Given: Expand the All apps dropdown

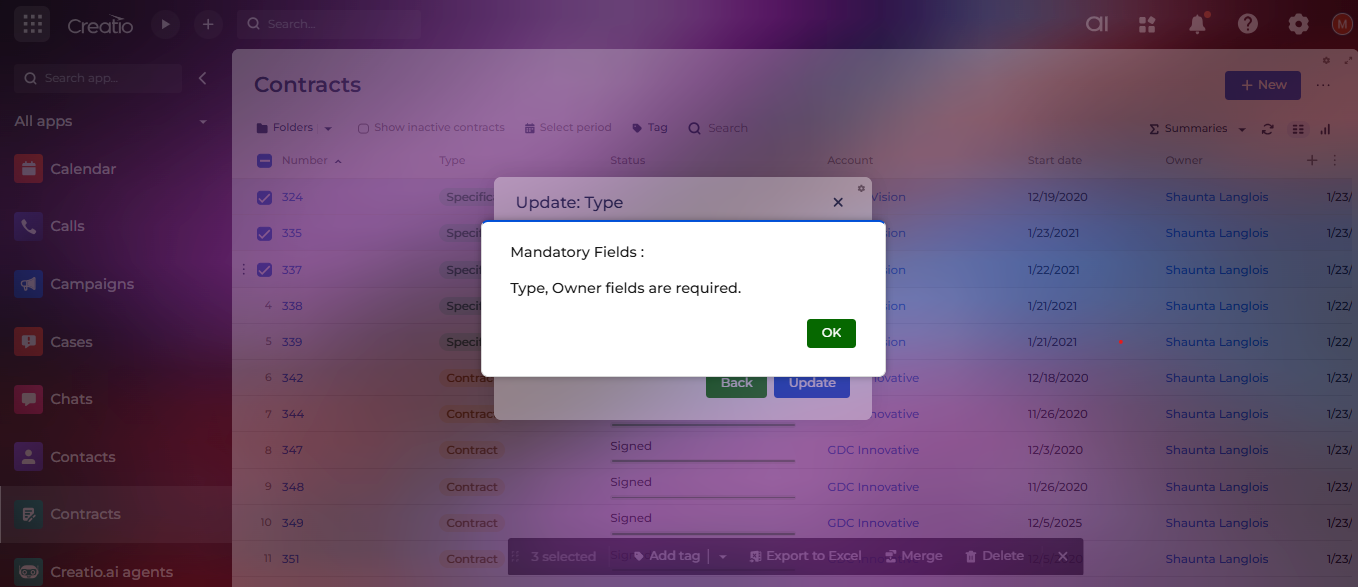Looking at the screenshot, I should tap(203, 122).
